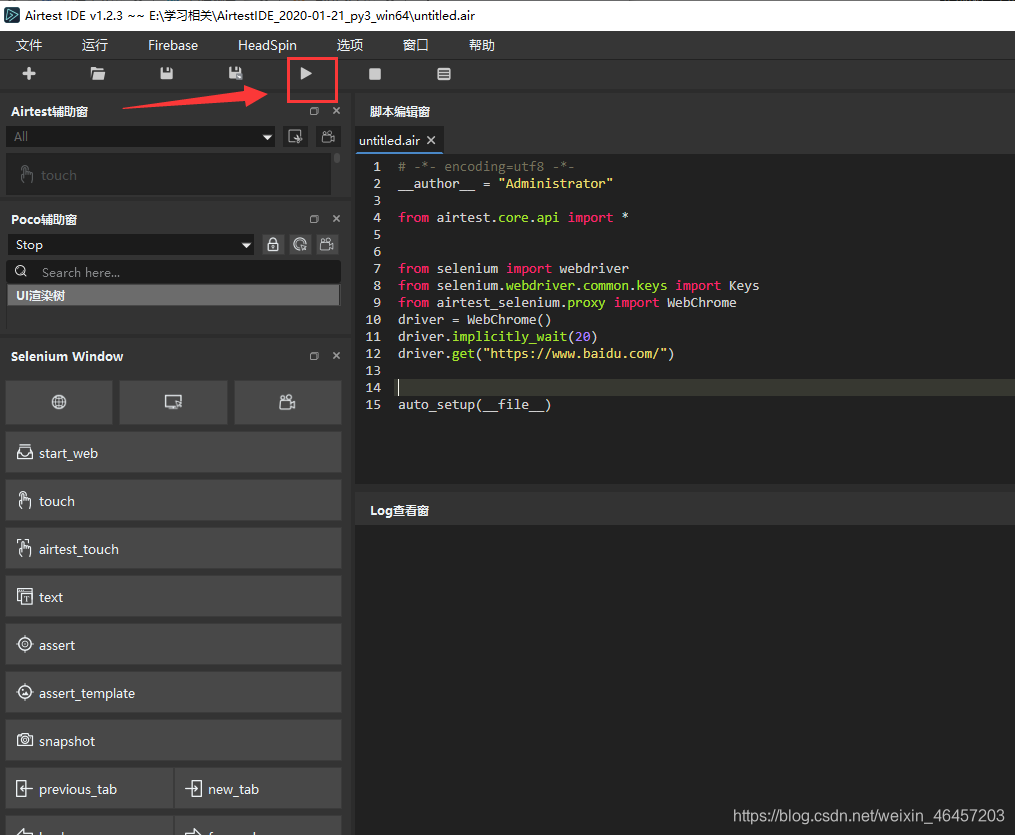This screenshot has height=835, width=1015.
Task: Click the airtest_touch button
Action: (x=173, y=549)
